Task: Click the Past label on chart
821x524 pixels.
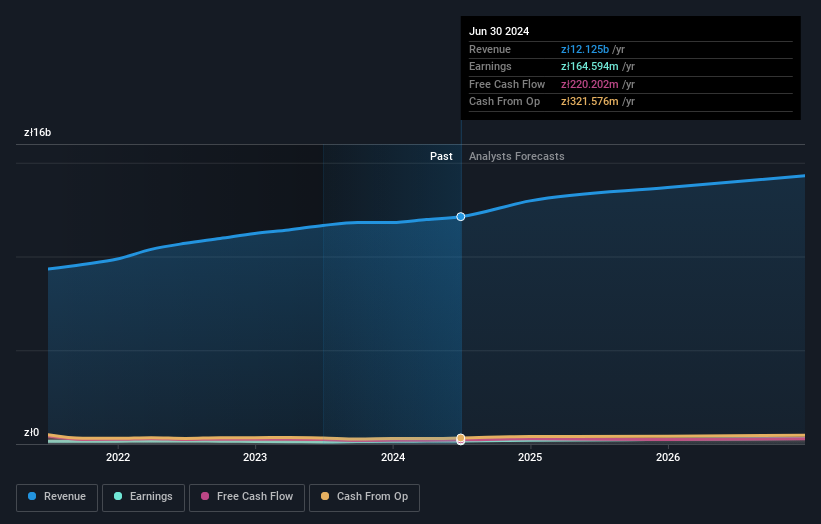Action: coord(441,156)
